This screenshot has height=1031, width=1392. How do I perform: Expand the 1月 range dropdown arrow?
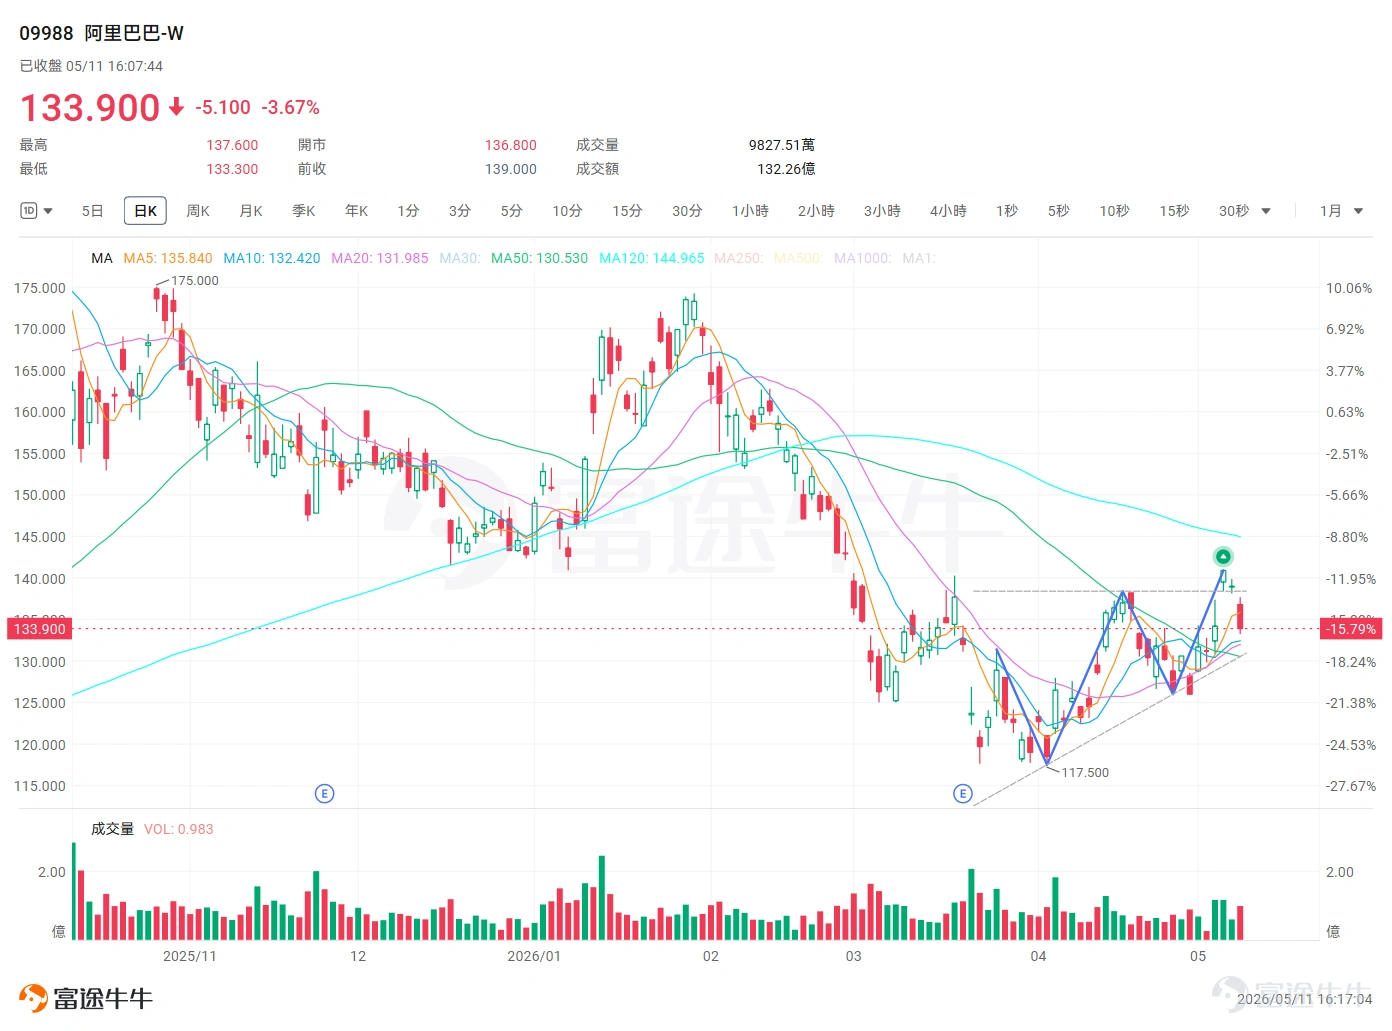[1358, 211]
